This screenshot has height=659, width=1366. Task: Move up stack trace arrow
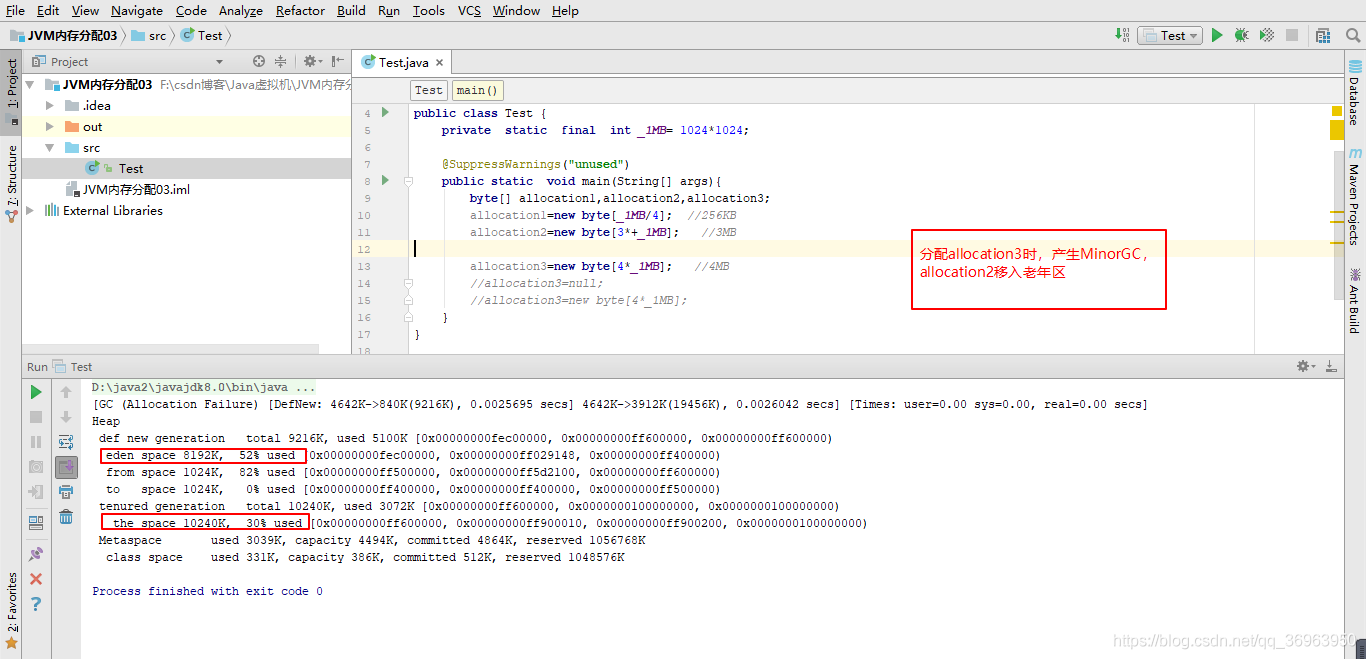(x=66, y=392)
